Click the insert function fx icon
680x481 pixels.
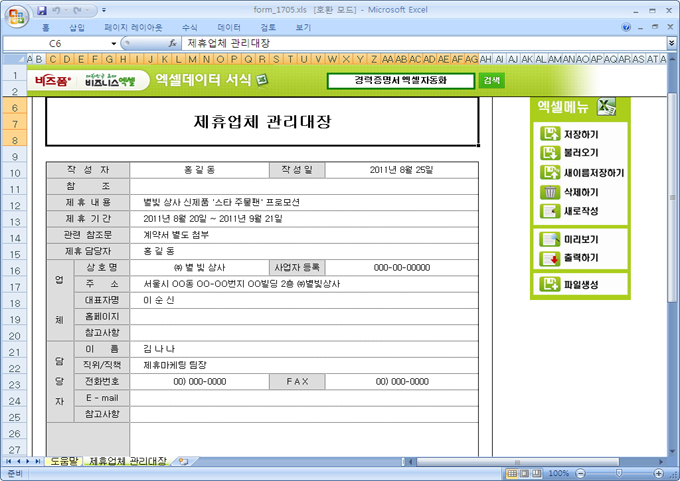(x=173, y=44)
